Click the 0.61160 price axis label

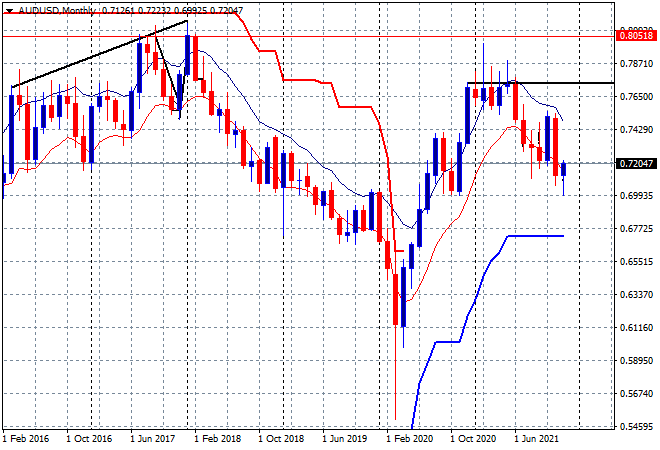(x=636, y=328)
